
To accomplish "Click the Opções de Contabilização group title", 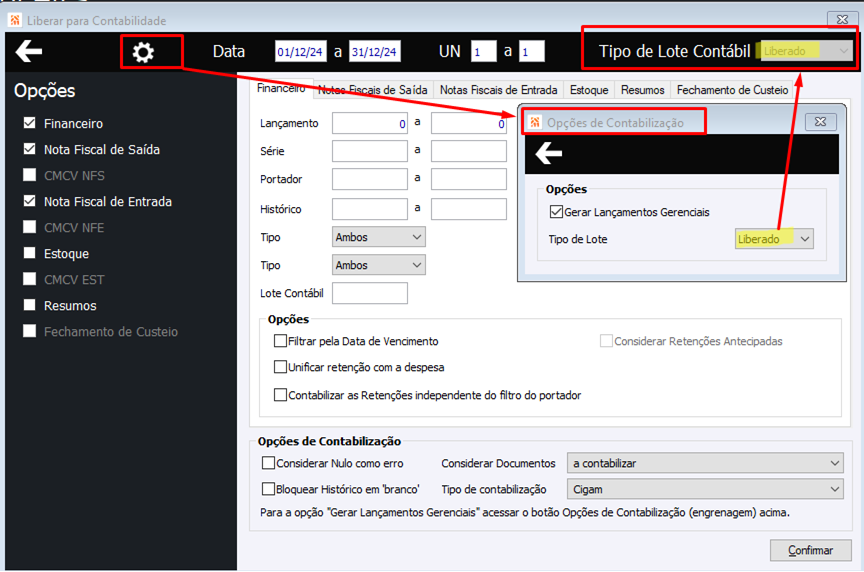I will coord(329,441).
